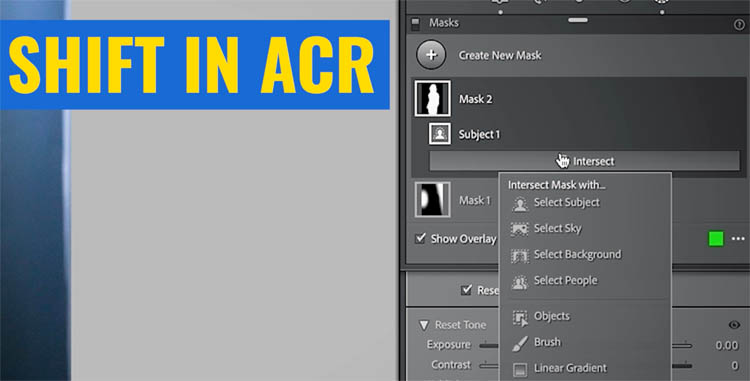
Task: Click the Exposure value field 0.00
Action: 727,345
